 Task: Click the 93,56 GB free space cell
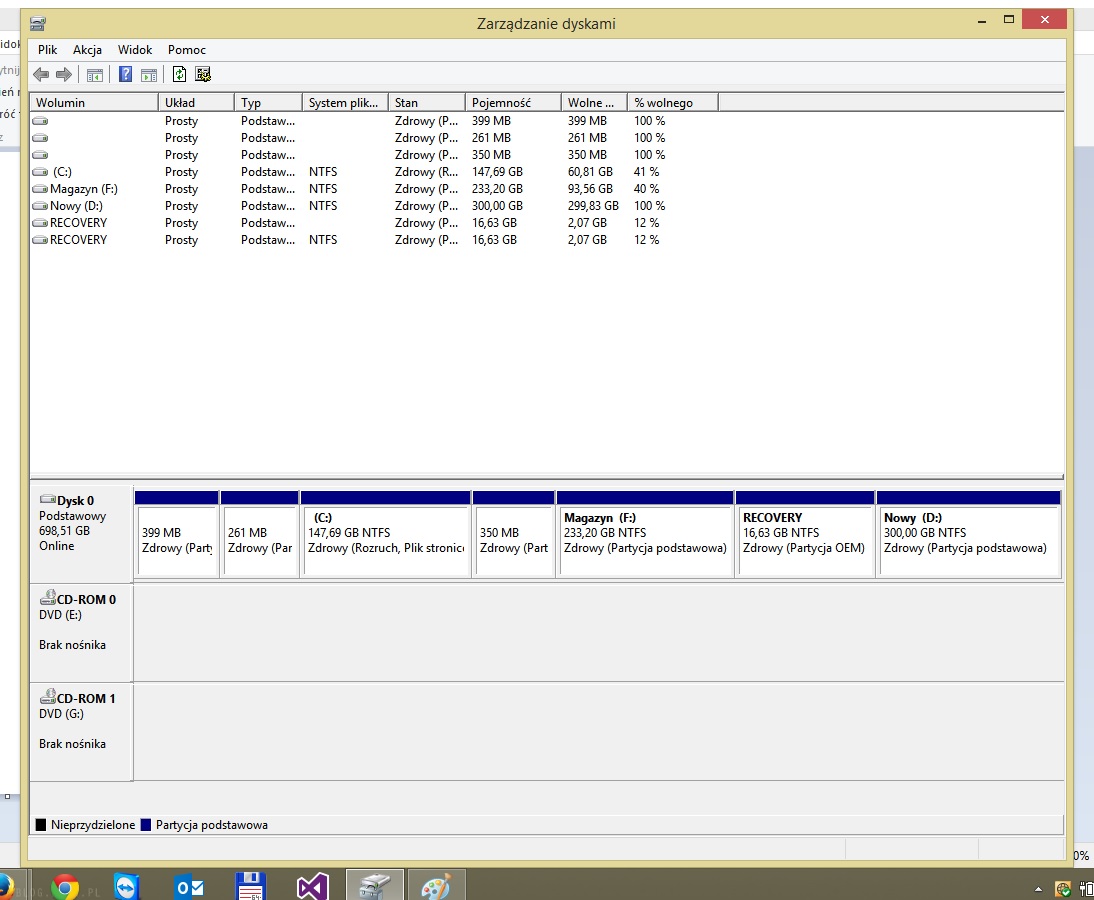590,189
